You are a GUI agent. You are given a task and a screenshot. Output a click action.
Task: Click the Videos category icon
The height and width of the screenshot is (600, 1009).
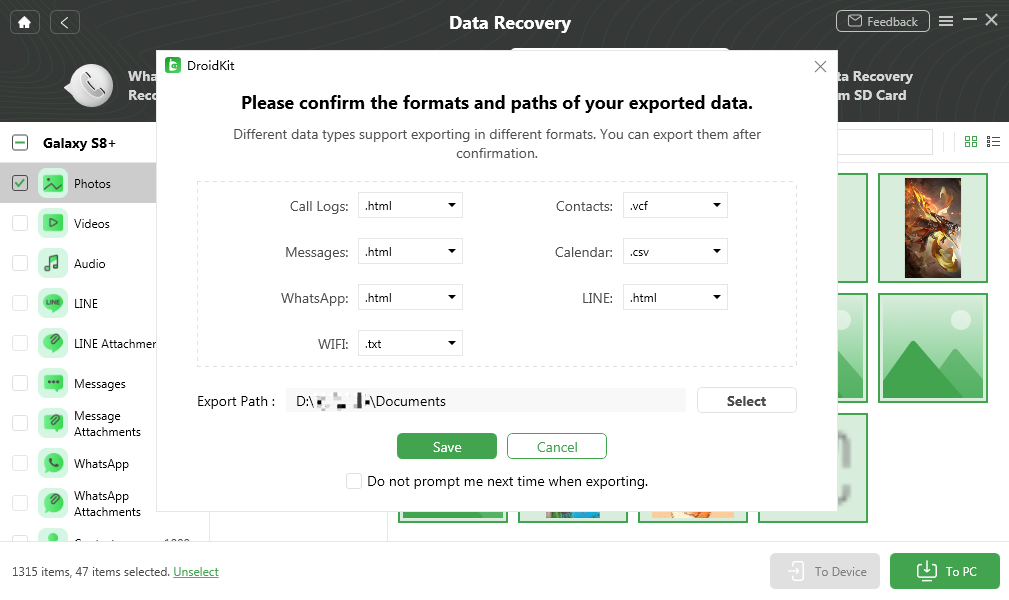(x=53, y=223)
